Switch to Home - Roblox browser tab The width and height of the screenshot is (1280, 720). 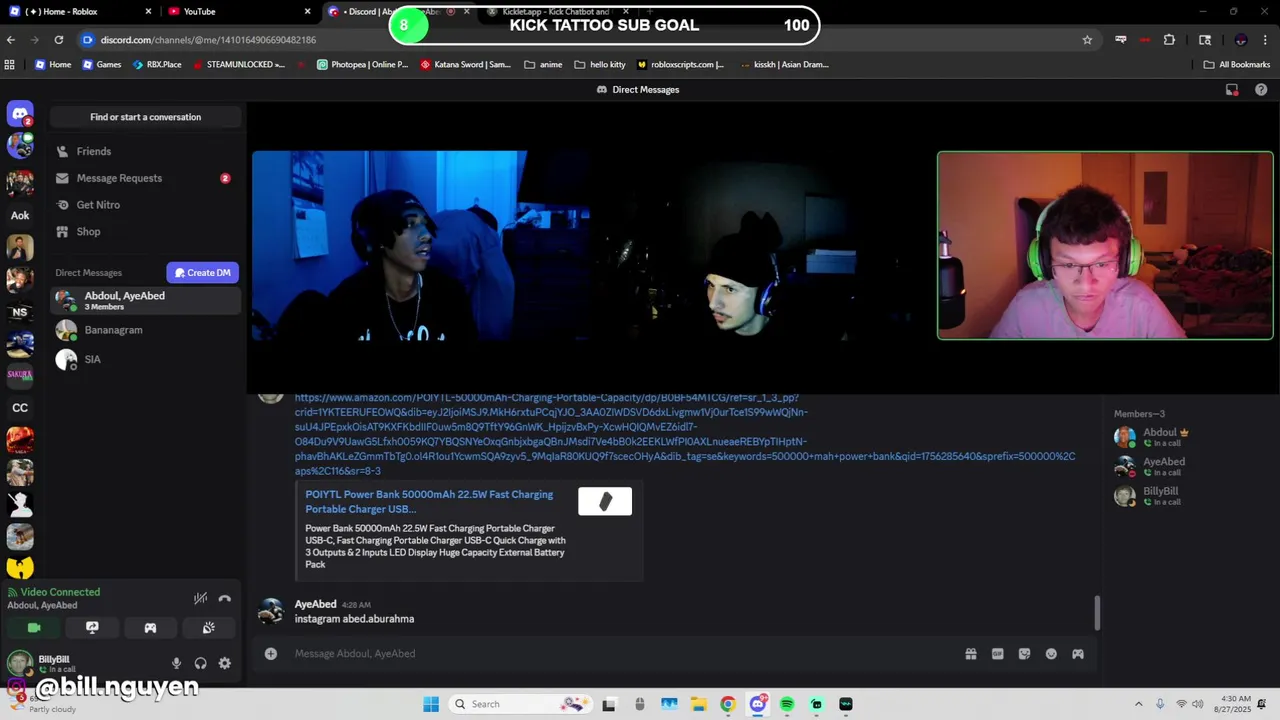tap(80, 12)
